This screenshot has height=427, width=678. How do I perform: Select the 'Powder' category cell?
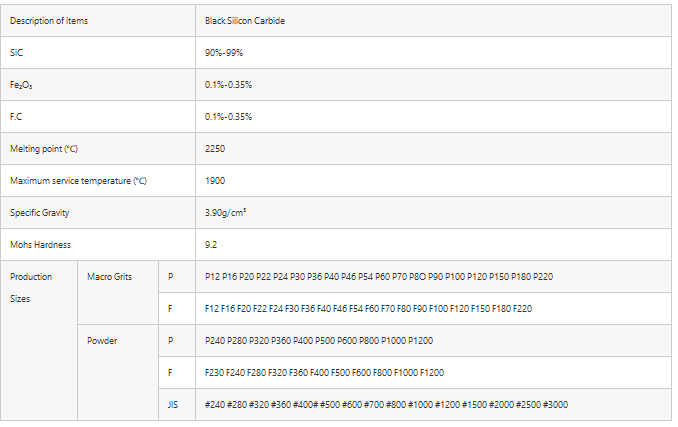coord(102,340)
